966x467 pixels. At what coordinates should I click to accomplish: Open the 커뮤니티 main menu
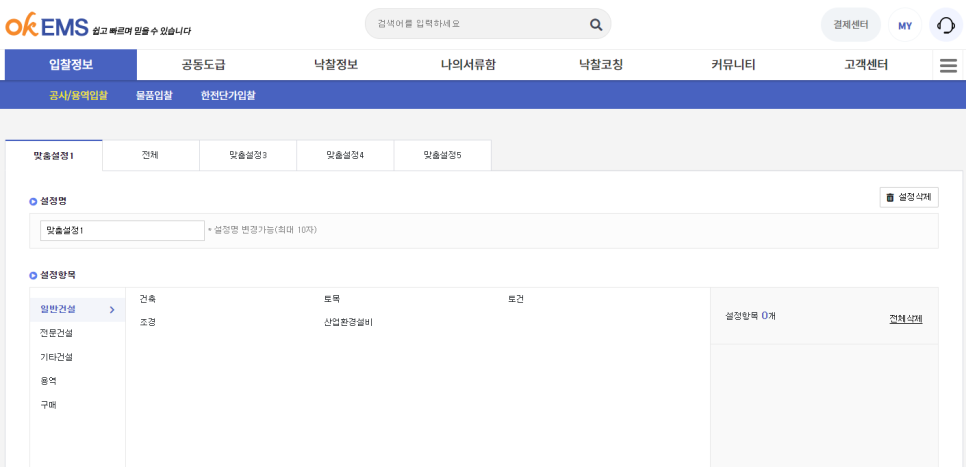(x=733, y=65)
